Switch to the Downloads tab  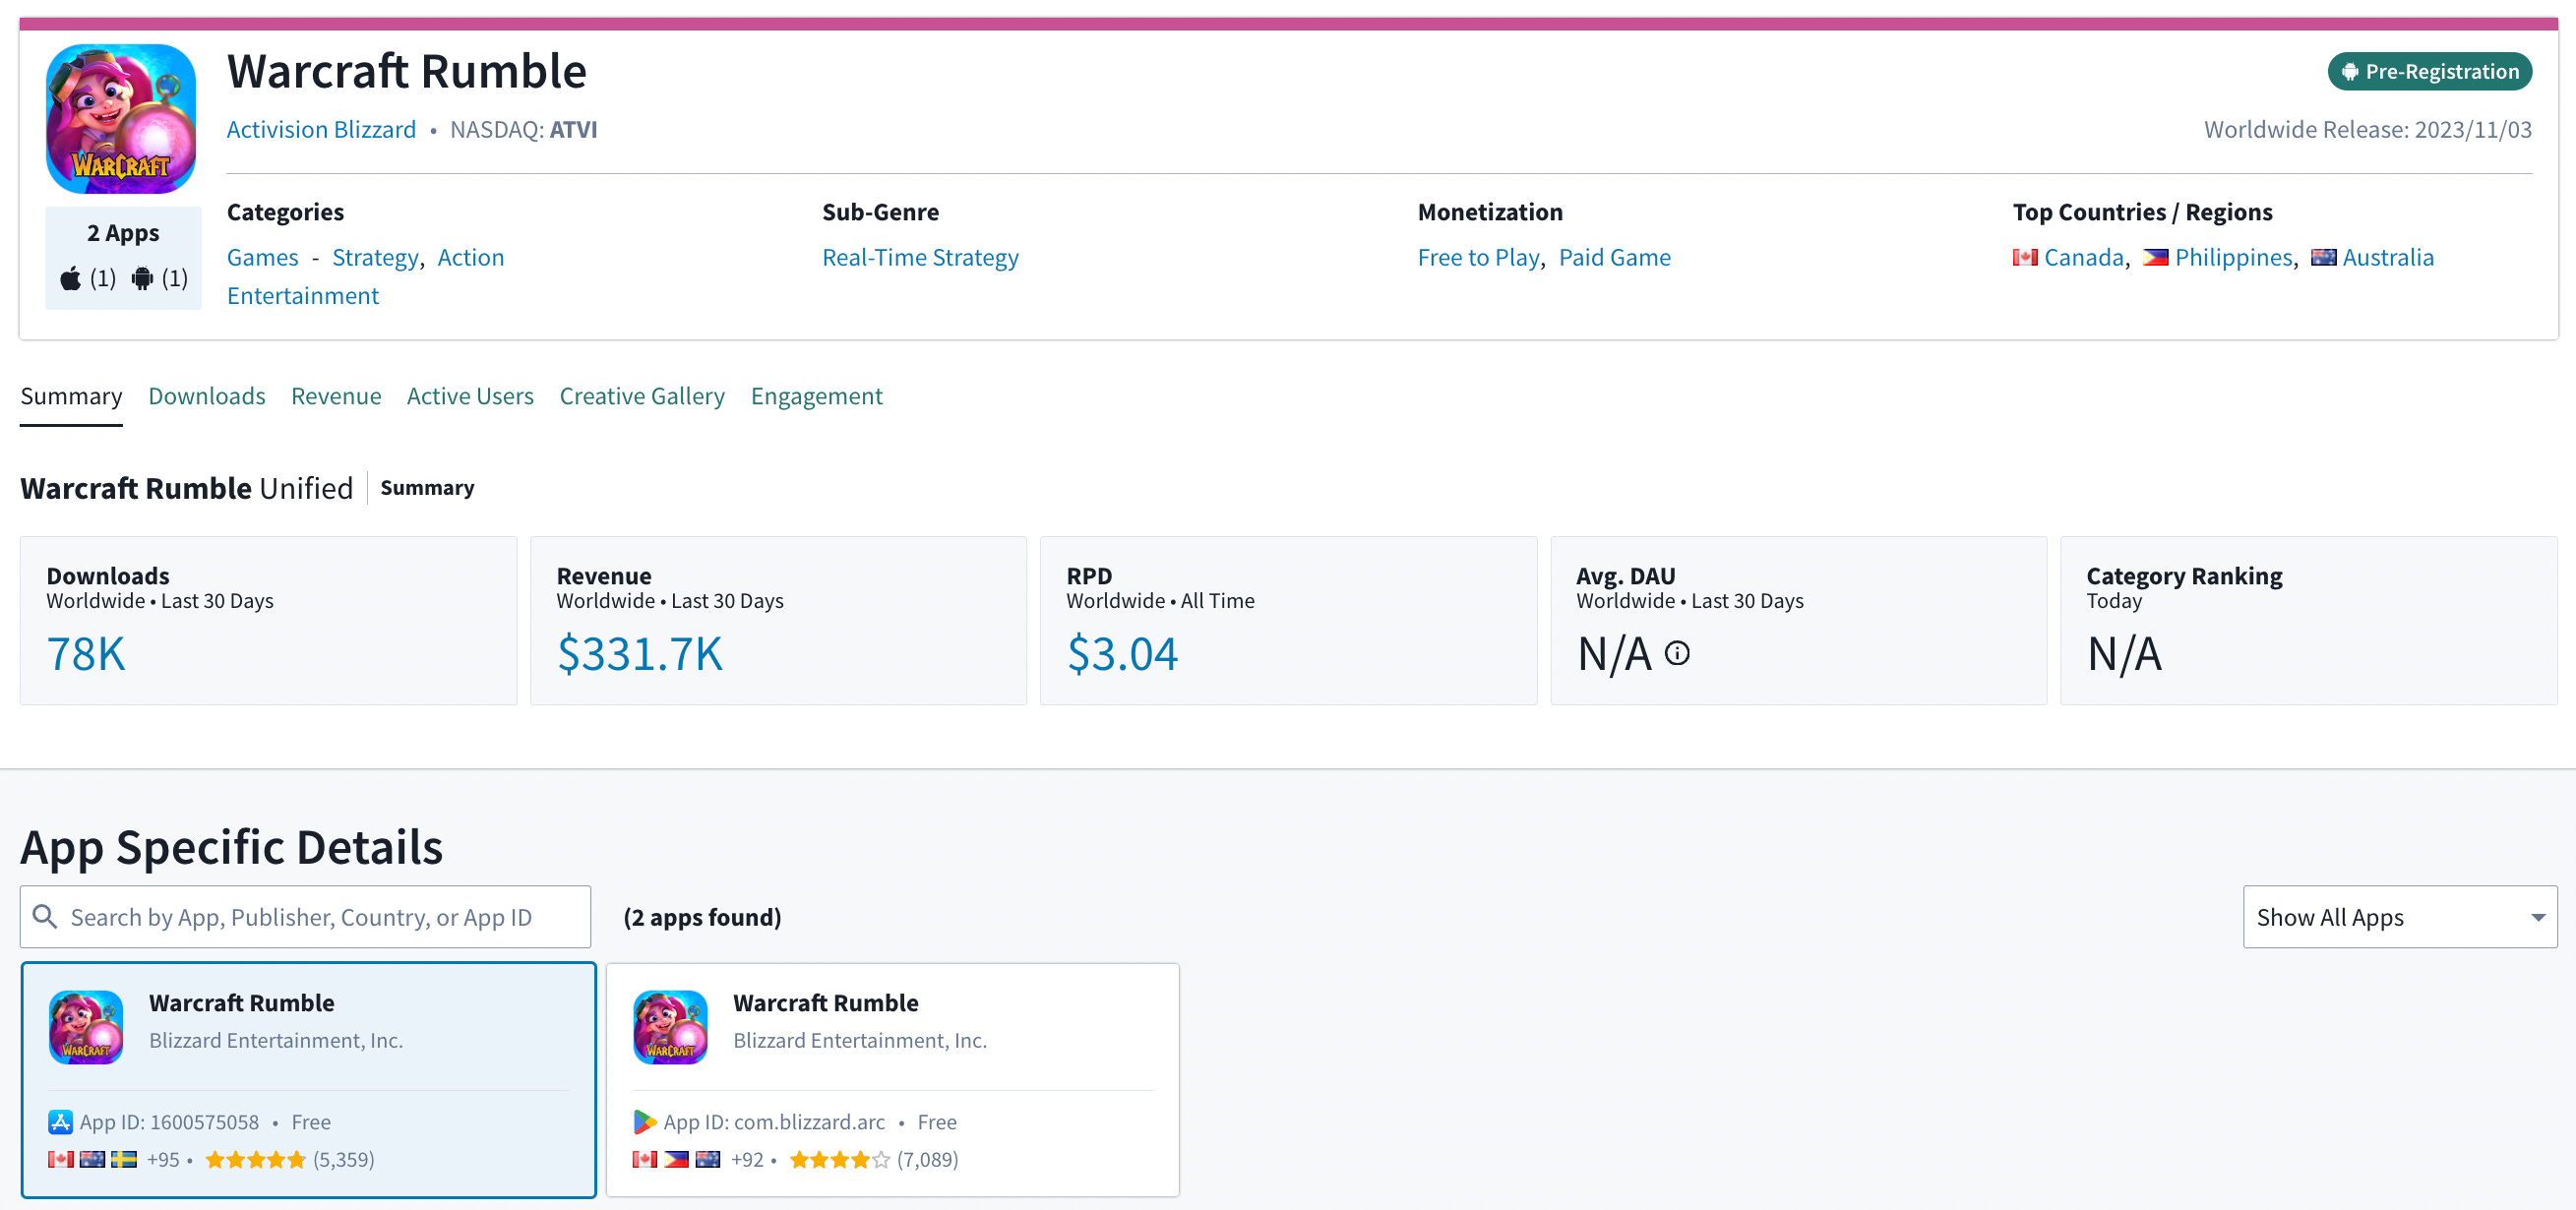(207, 396)
